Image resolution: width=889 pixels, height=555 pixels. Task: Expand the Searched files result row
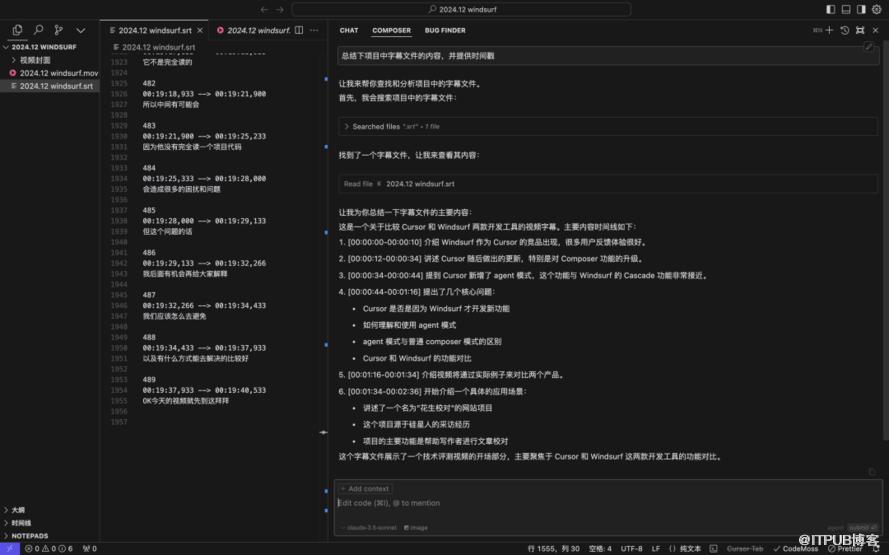(608, 126)
